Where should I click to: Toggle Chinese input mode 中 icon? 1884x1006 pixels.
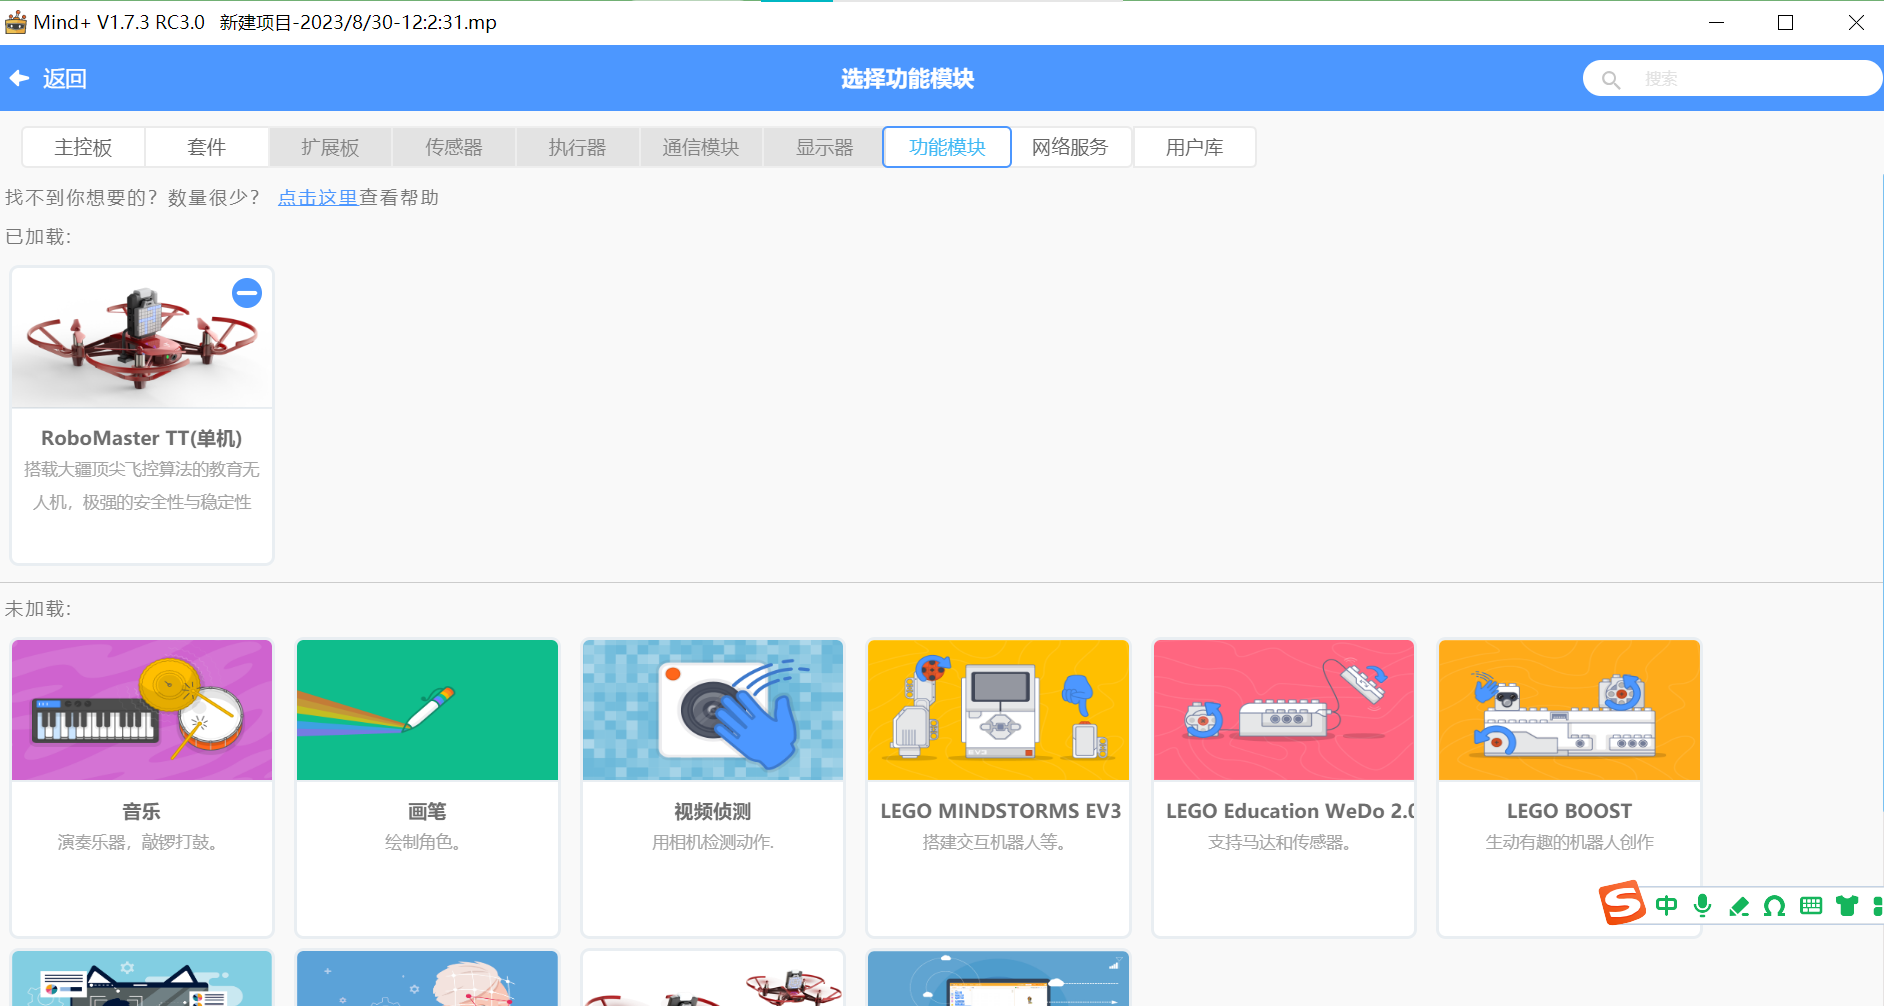pos(1666,906)
